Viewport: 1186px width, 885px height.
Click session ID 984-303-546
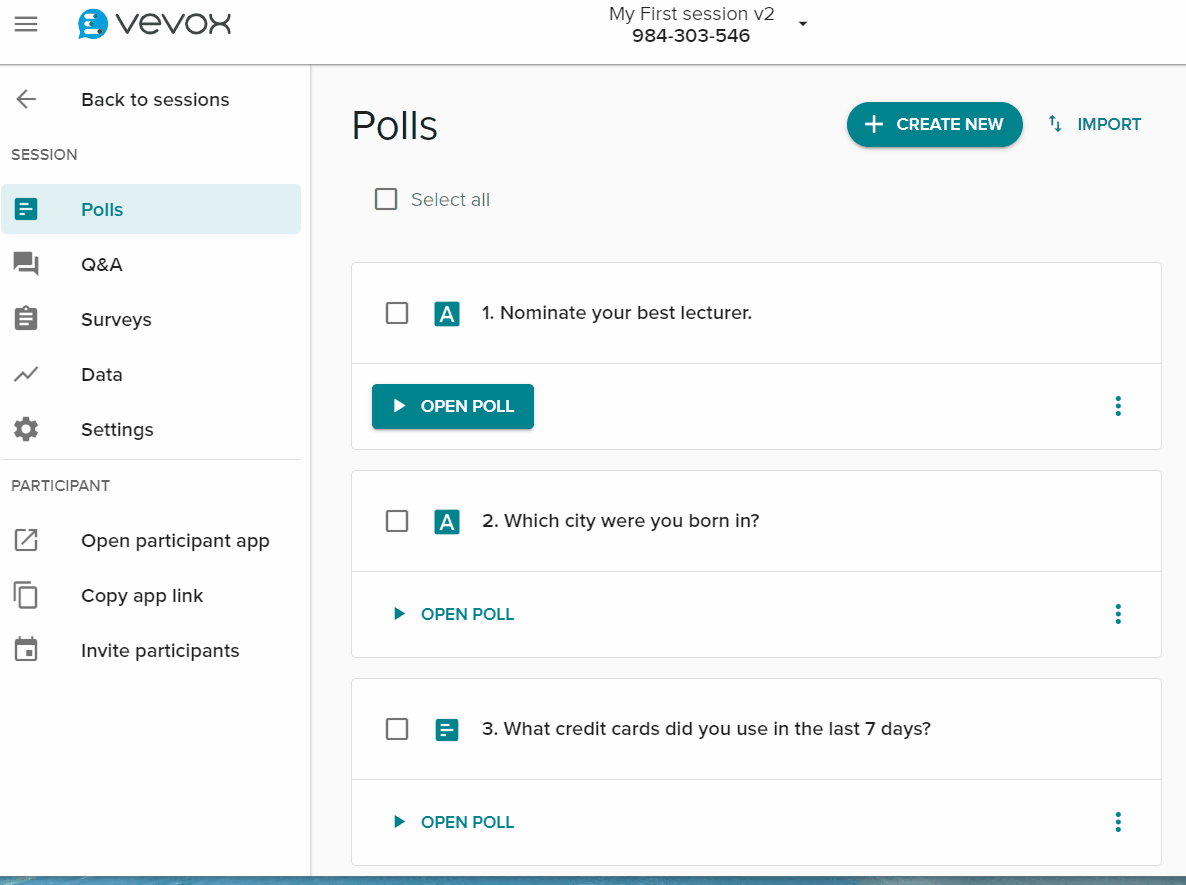coord(691,36)
